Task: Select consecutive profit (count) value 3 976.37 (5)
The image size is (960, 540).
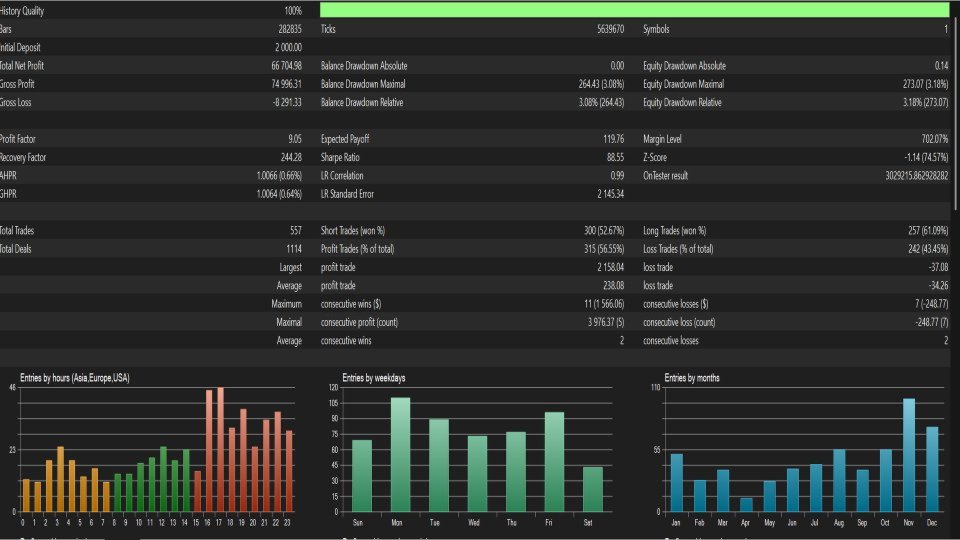Action: point(606,323)
